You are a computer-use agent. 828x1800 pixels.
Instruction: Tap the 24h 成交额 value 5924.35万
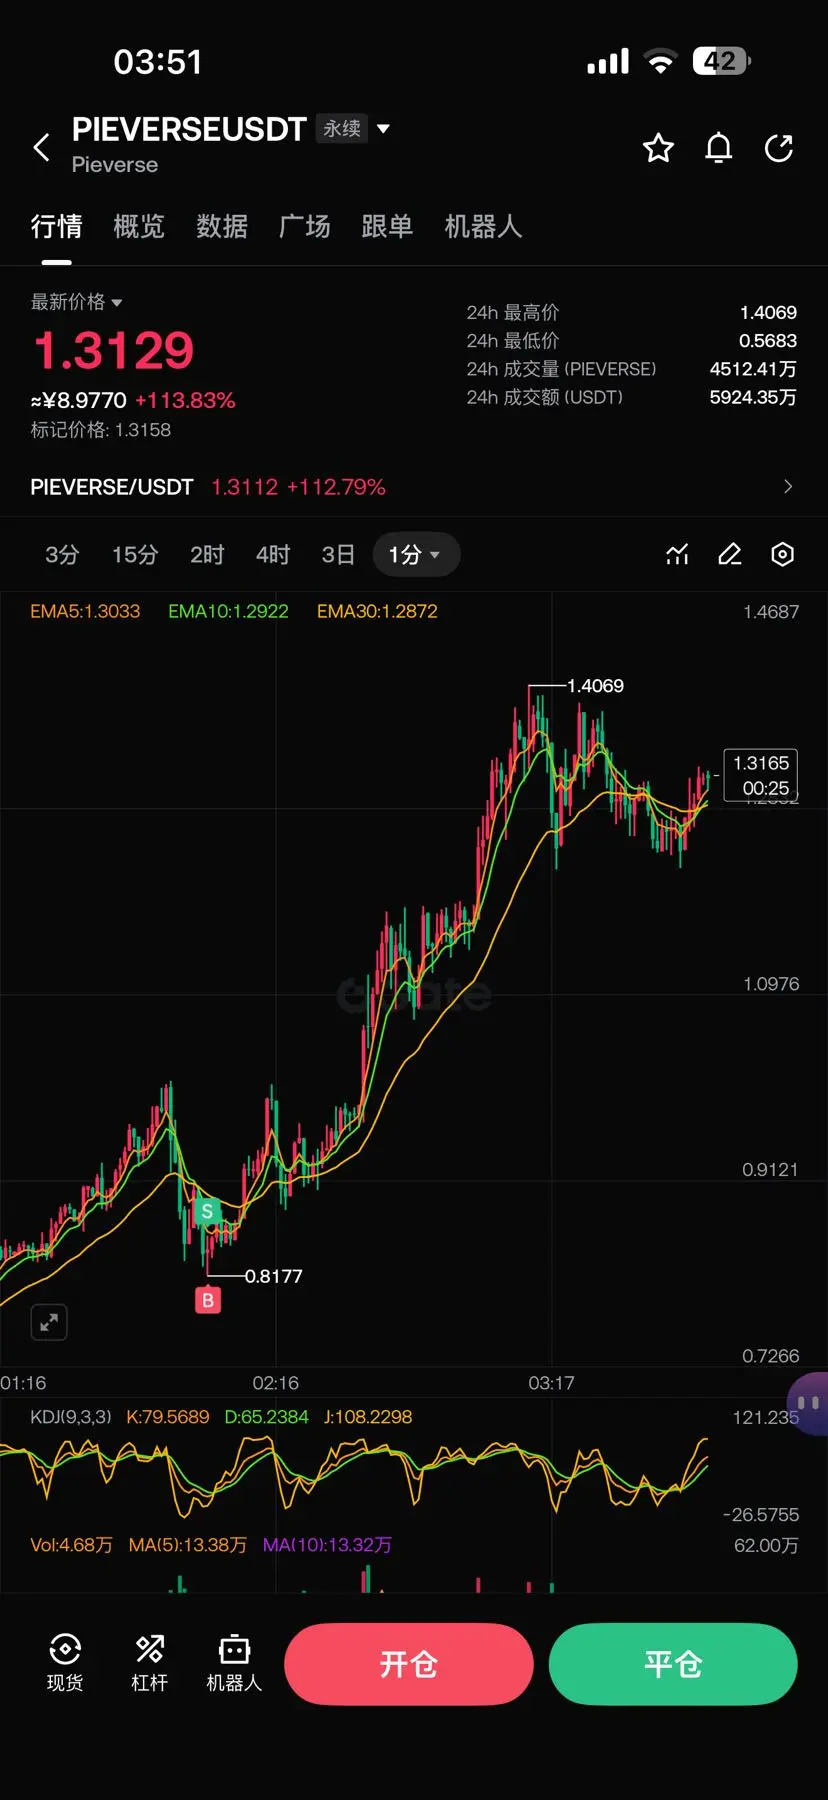tap(753, 397)
